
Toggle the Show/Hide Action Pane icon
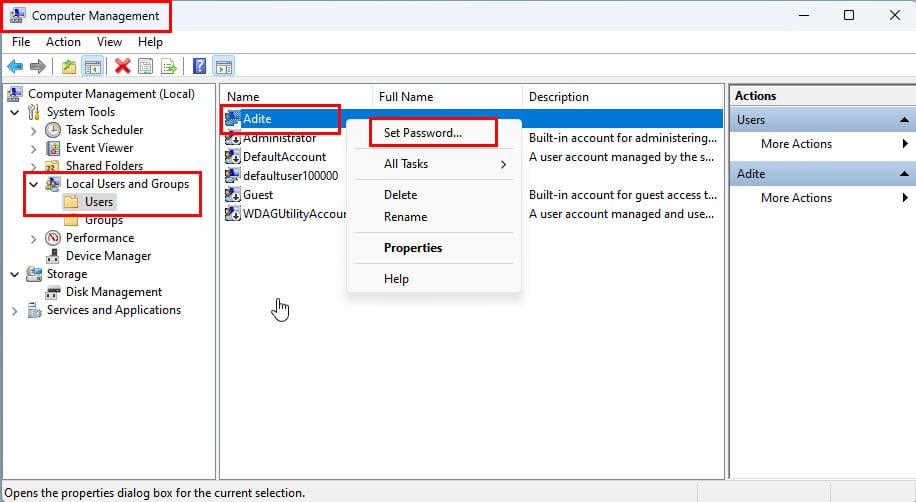(x=224, y=66)
